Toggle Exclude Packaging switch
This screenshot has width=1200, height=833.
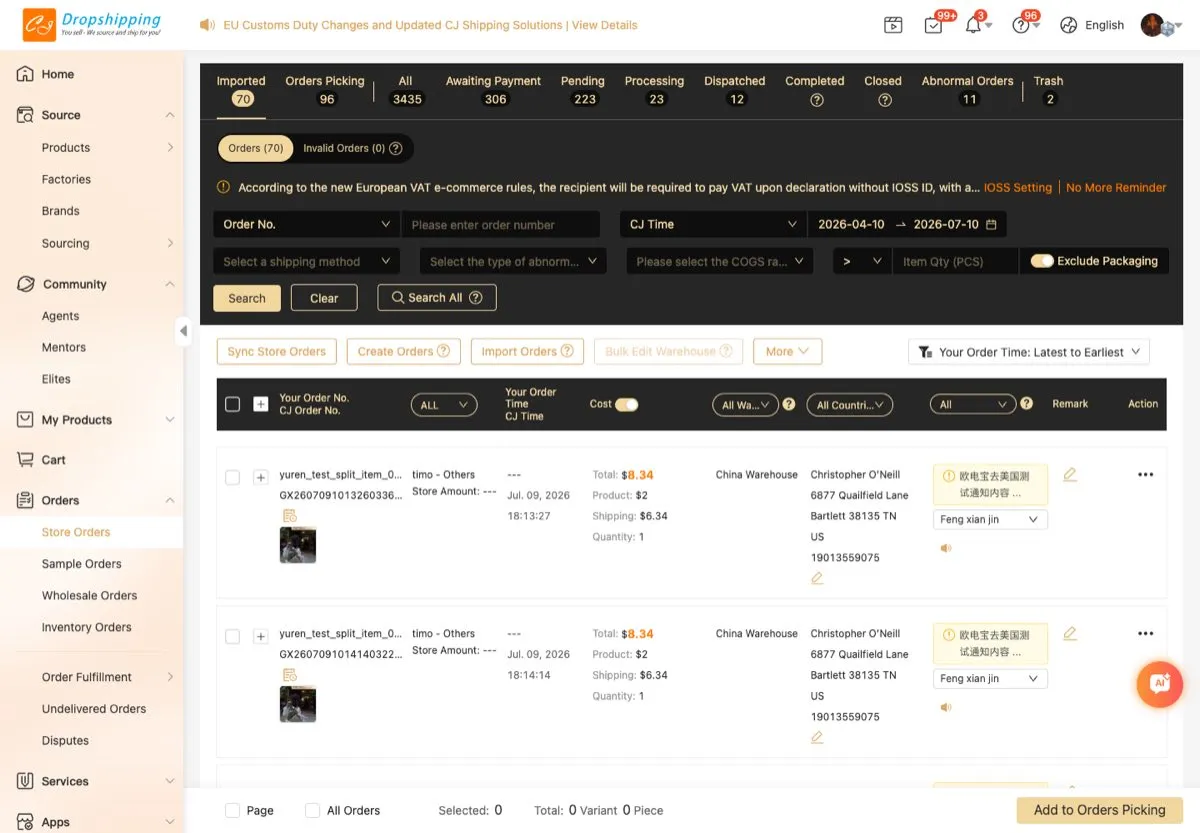click(1042, 261)
